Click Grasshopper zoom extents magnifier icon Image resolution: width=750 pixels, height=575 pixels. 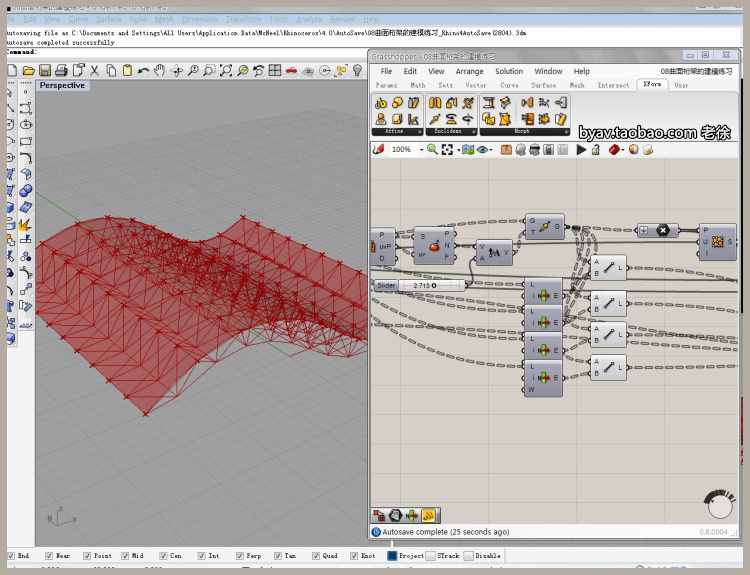[x=432, y=149]
